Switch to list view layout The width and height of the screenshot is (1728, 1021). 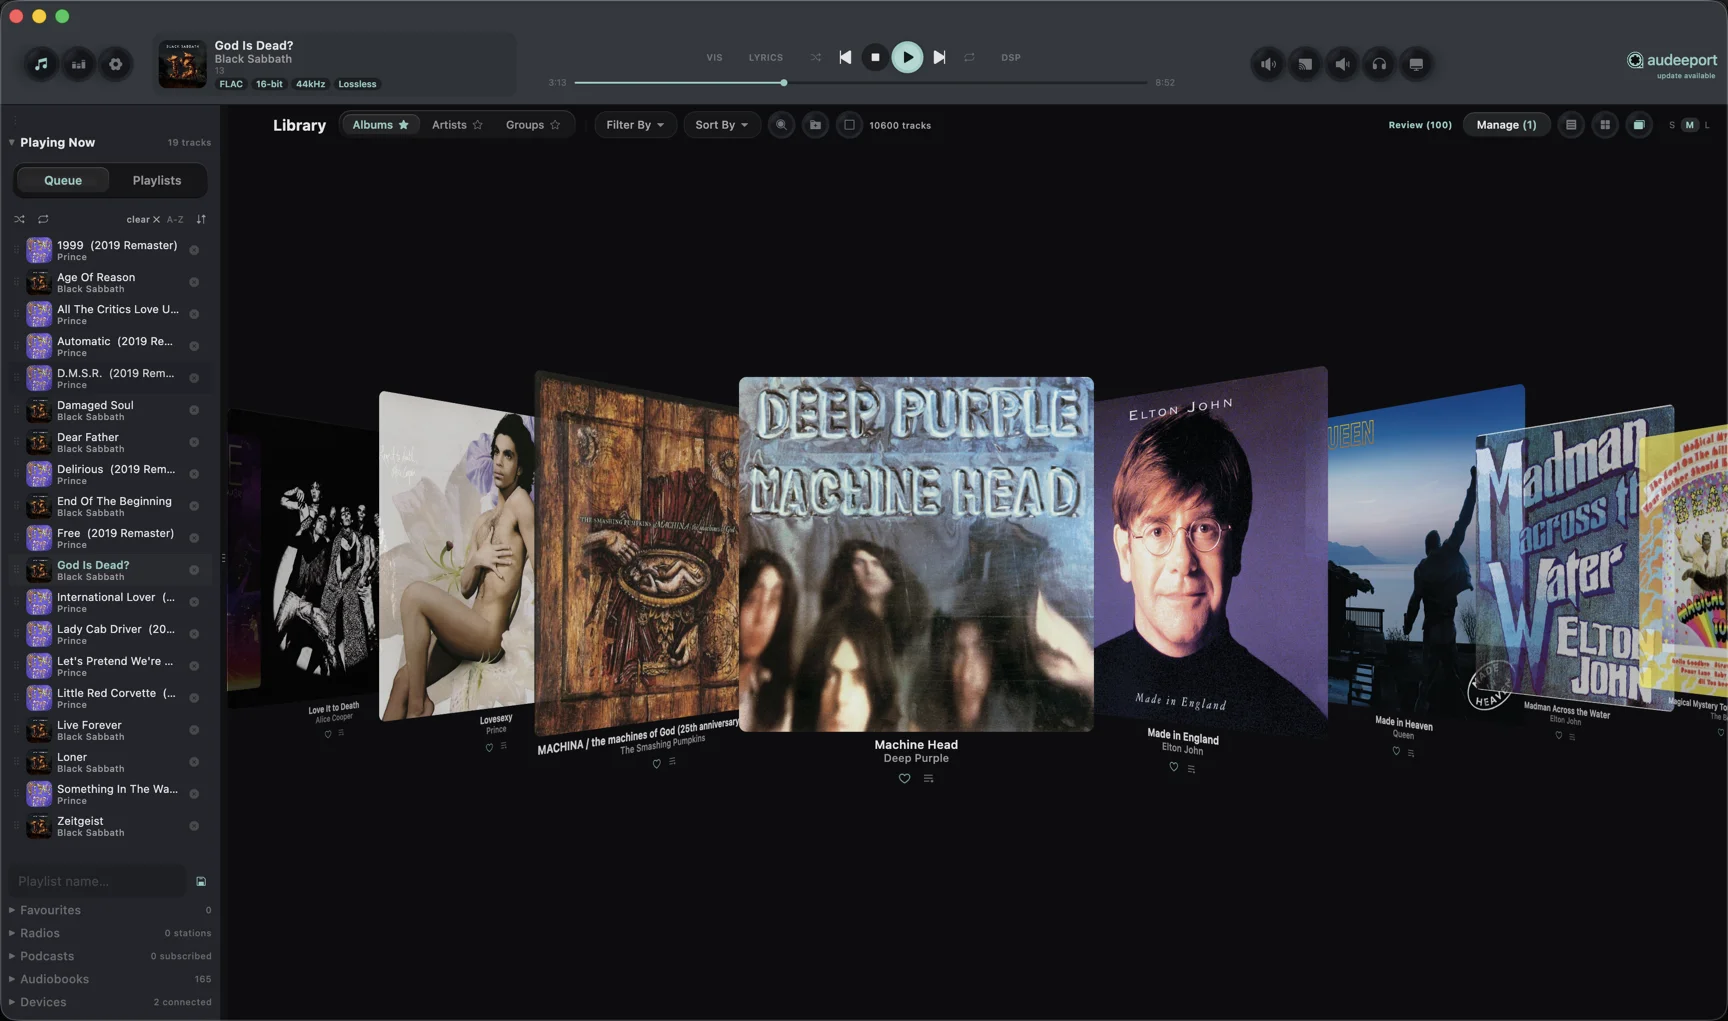coord(1571,125)
